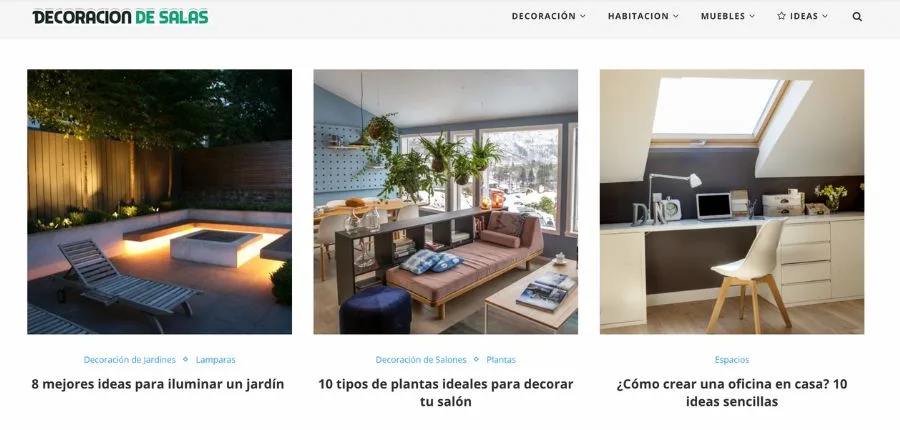Viewport: 900px width, 430px height.
Task: Expand the Habitacion menu chevron
Action: [676, 17]
